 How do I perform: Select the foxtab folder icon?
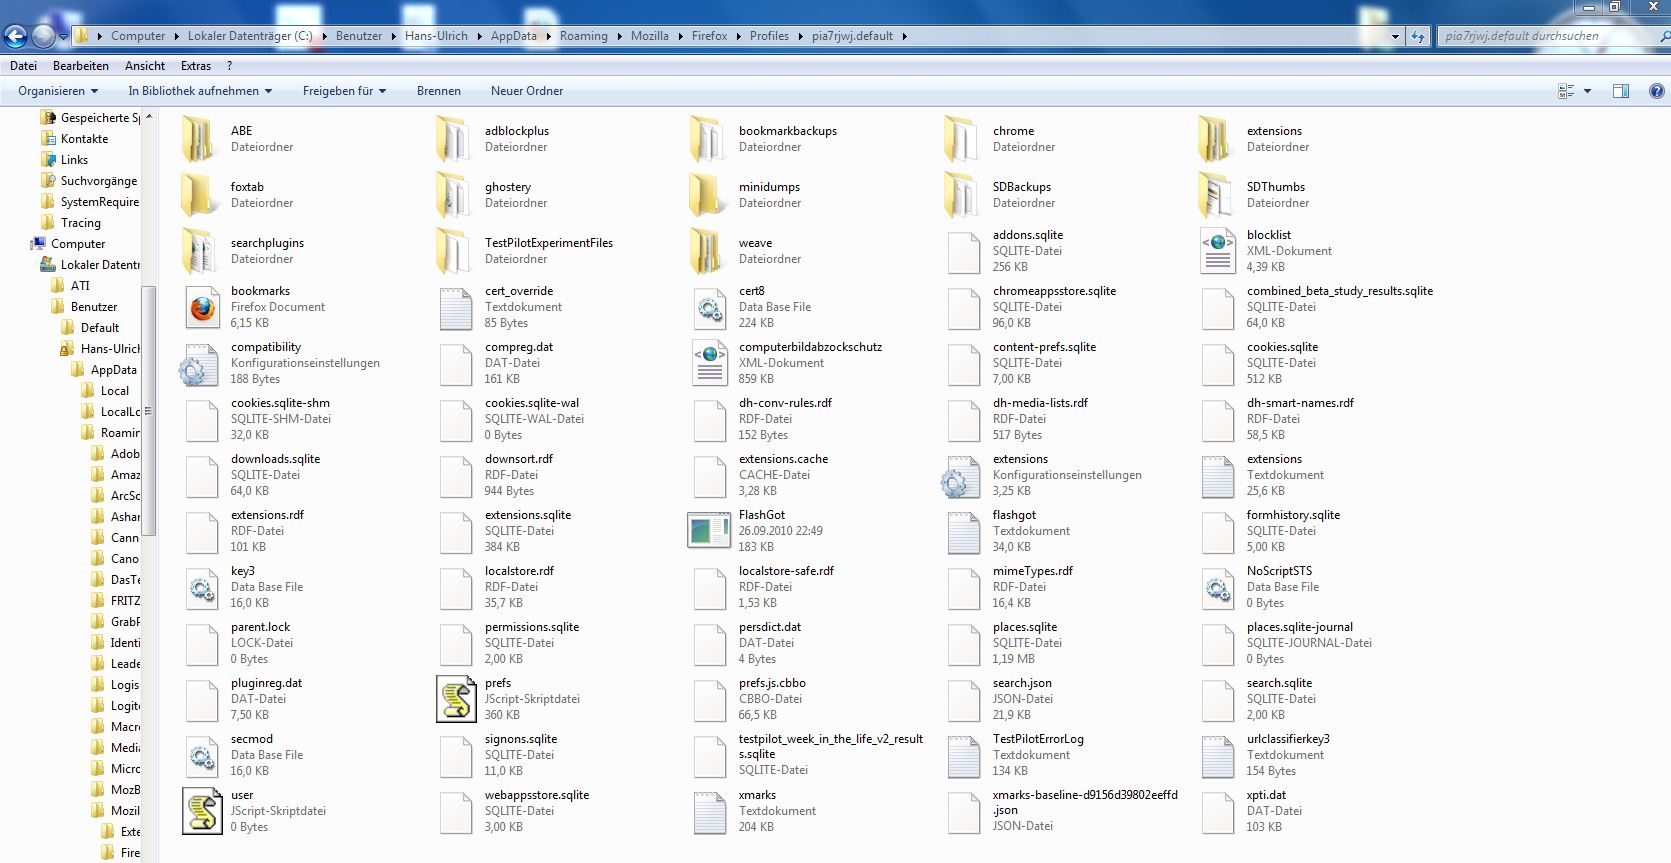pyautogui.click(x=198, y=195)
